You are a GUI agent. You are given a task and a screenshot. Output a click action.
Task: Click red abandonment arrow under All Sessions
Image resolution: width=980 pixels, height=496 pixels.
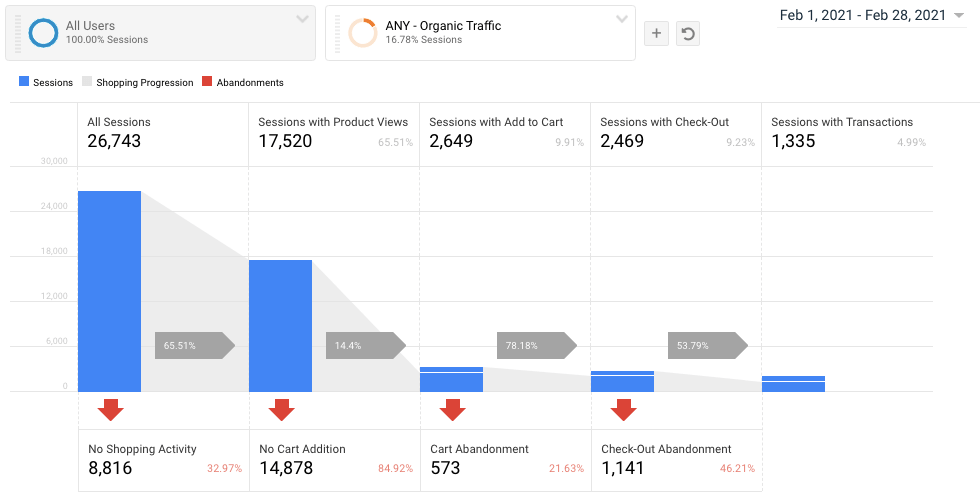[111, 410]
